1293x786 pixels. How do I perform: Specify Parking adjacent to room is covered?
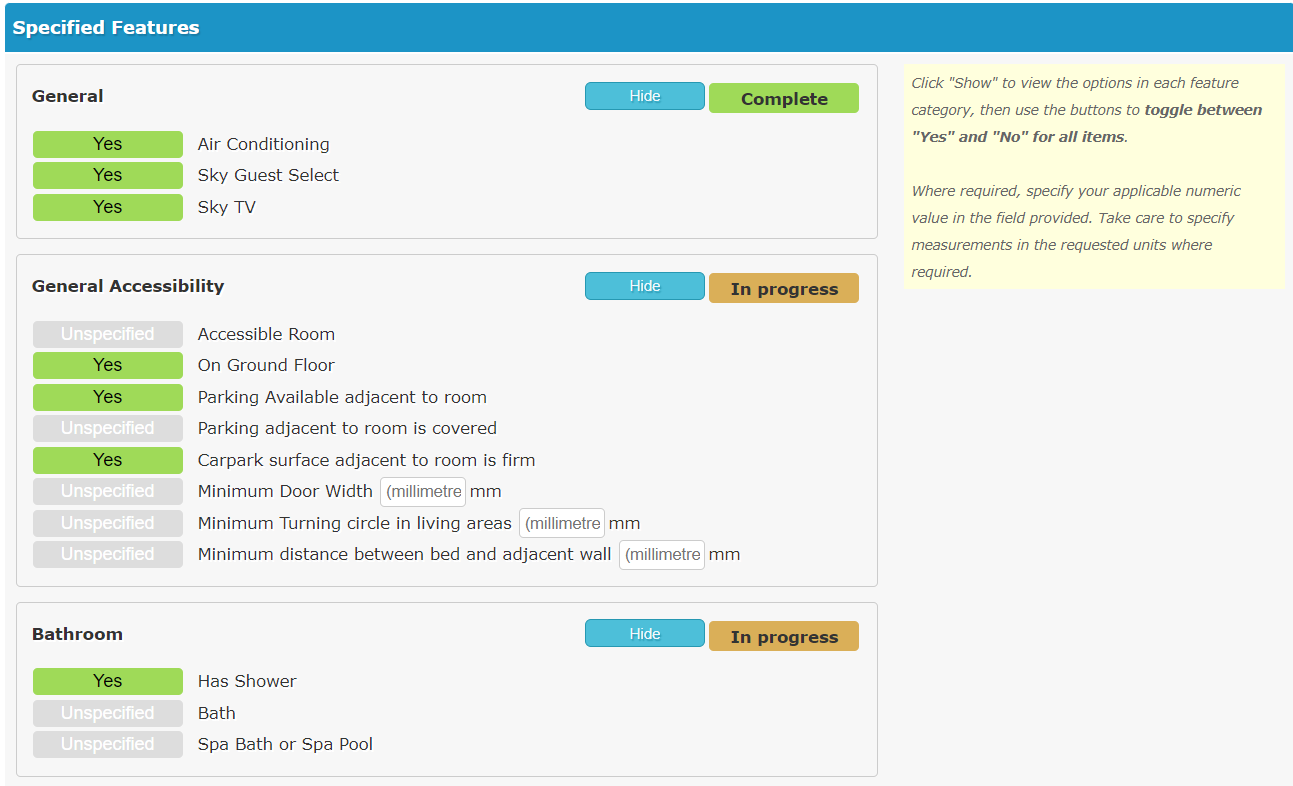(x=107, y=428)
